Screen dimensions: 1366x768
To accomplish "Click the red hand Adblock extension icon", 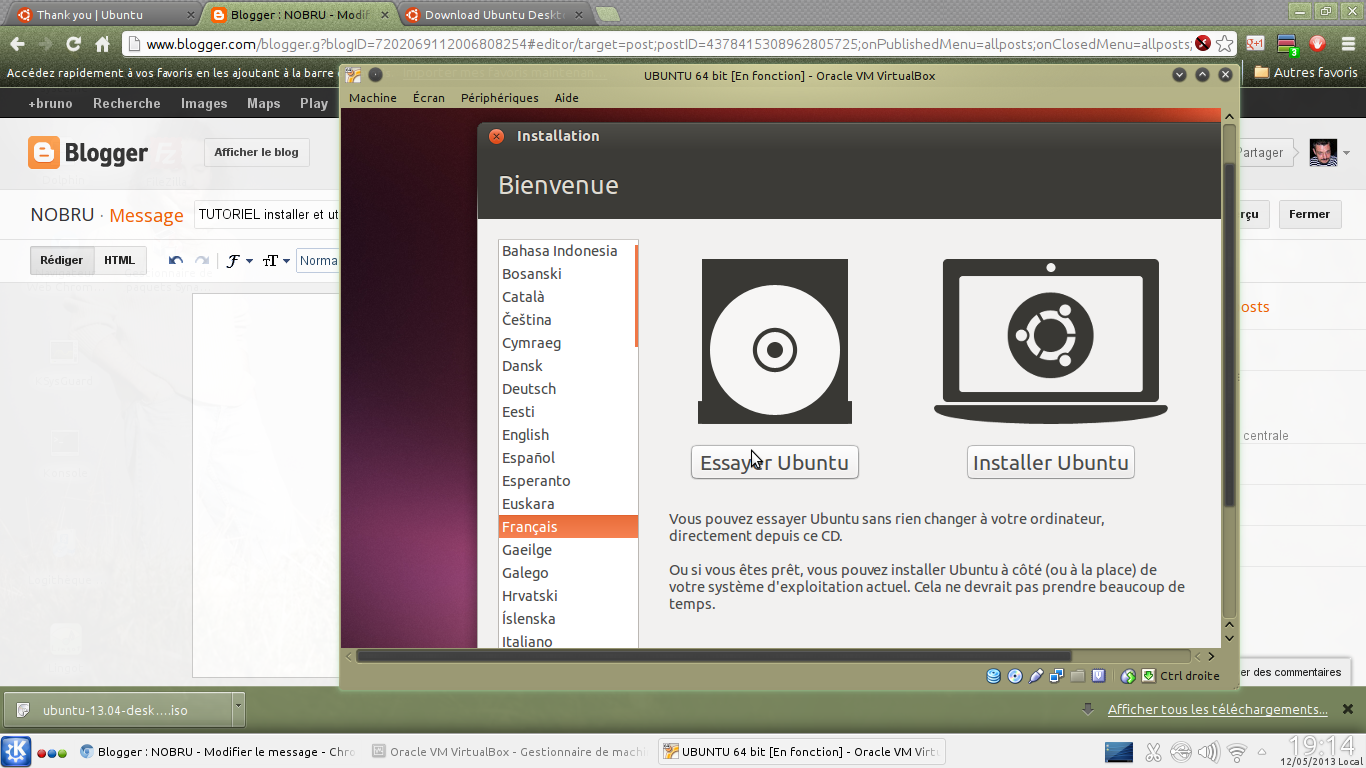I will click(x=1318, y=44).
